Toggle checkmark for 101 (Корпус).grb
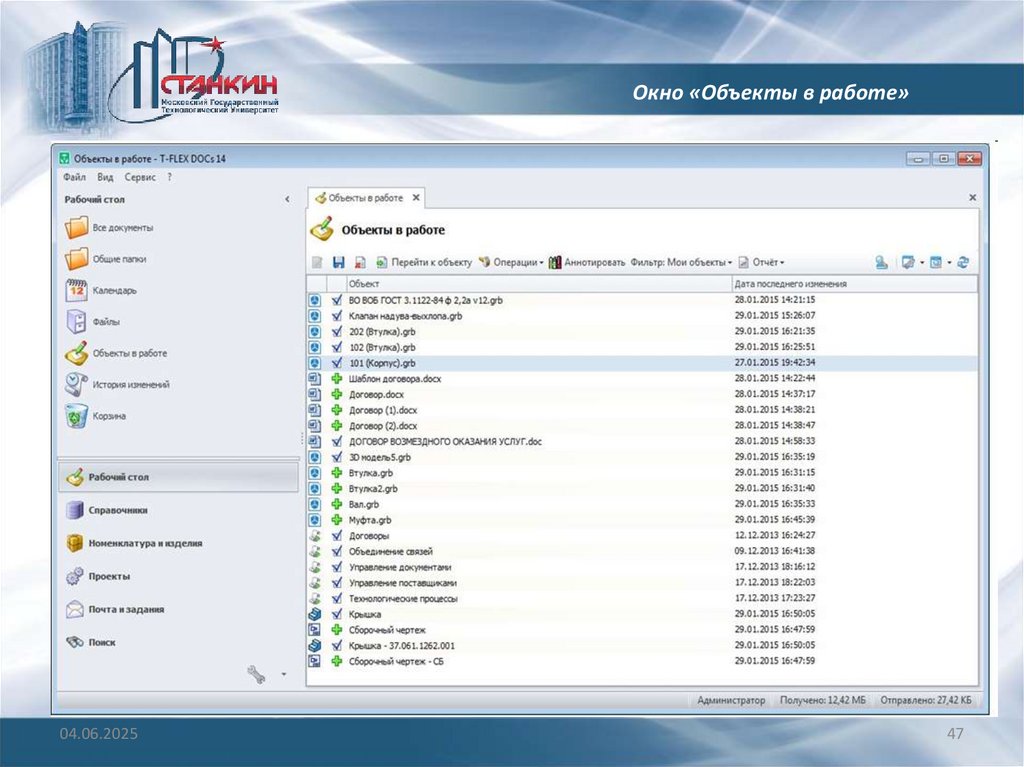Screen dimensions: 1024x767 336,363
